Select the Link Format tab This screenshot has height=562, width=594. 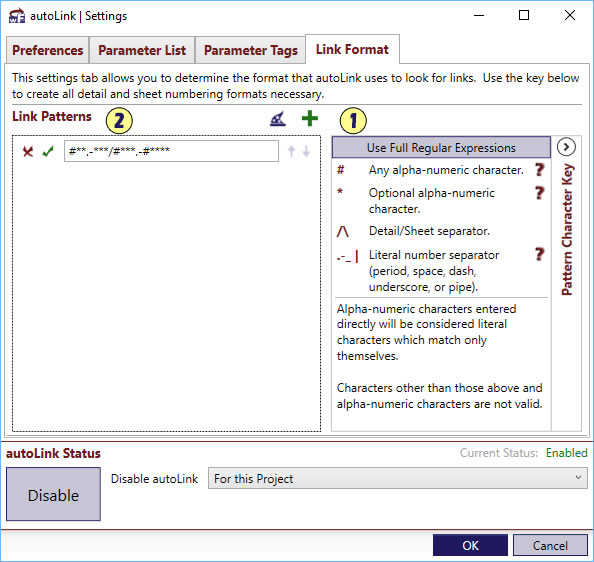coord(352,49)
